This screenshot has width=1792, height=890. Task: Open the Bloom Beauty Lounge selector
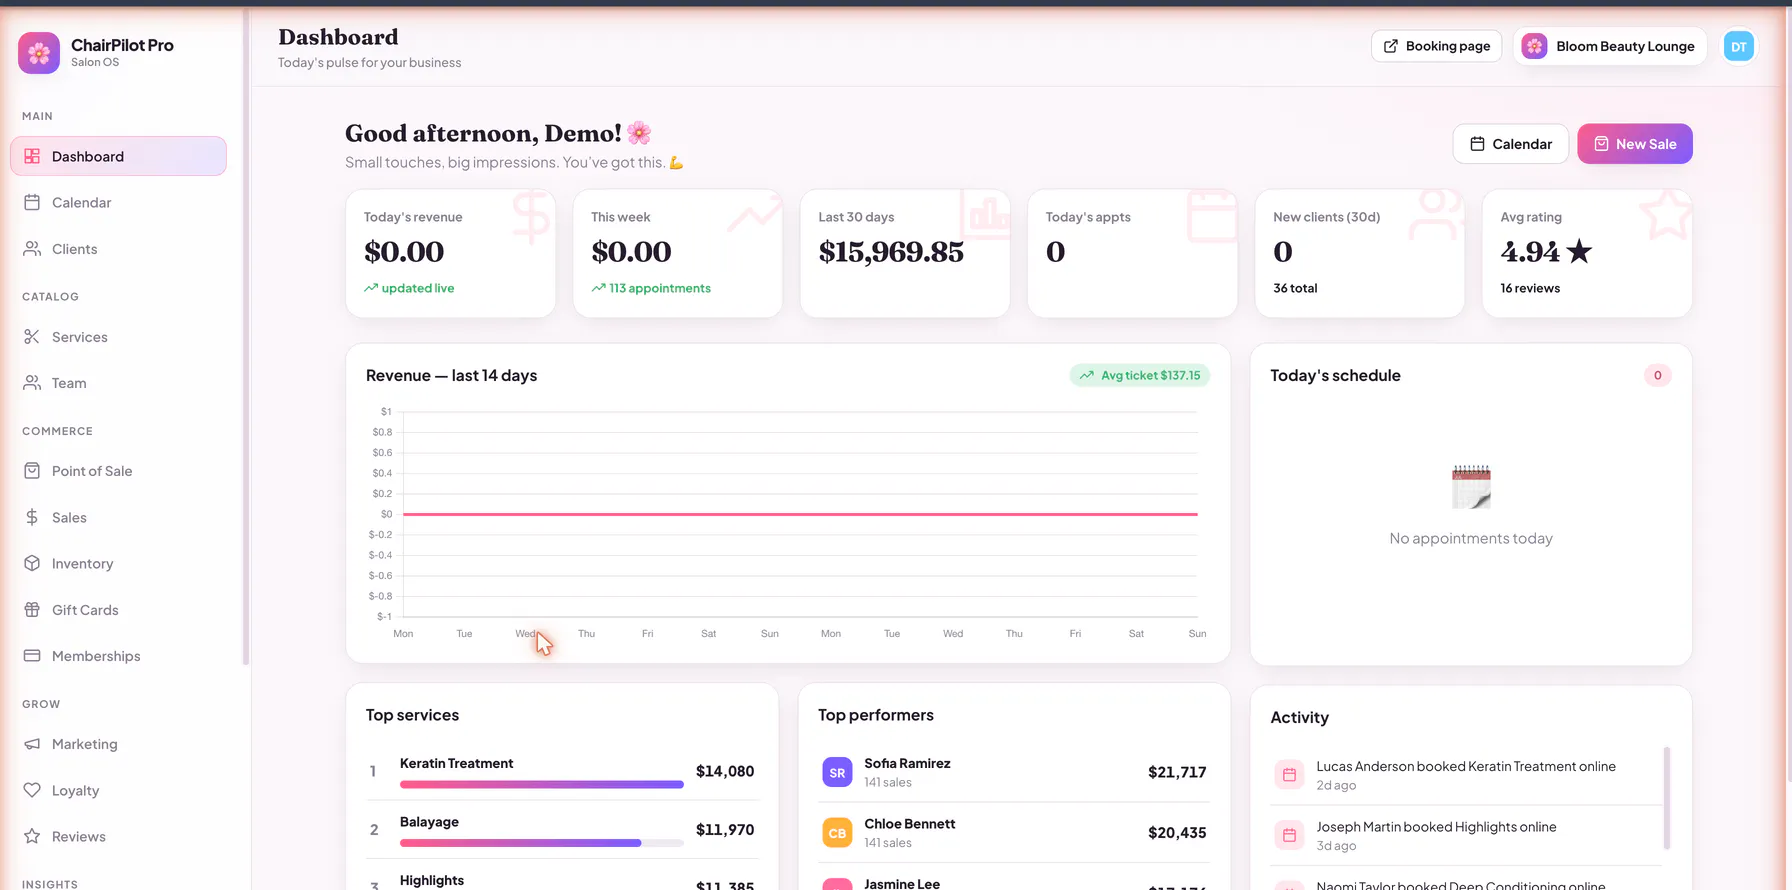tap(1610, 46)
